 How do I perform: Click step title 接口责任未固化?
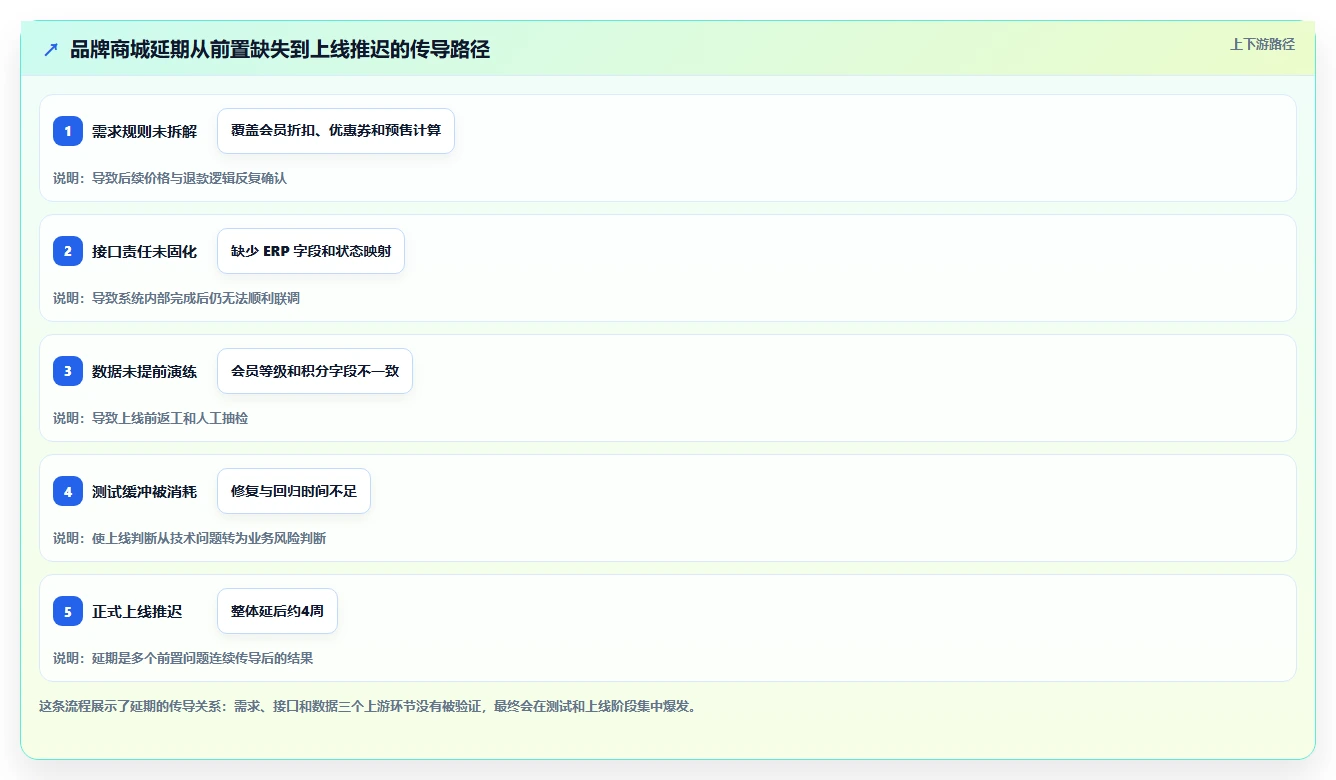145,251
